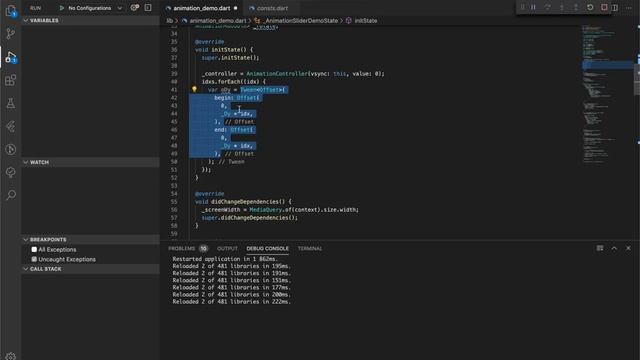Click 'Reloaded 2 of 481 libraries in 222ms.' line
This screenshot has height=360, width=640.
(231, 302)
